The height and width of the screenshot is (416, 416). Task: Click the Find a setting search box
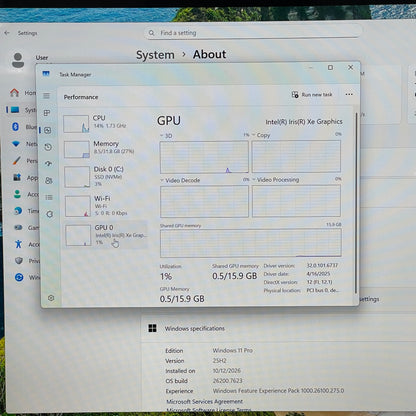point(253,33)
